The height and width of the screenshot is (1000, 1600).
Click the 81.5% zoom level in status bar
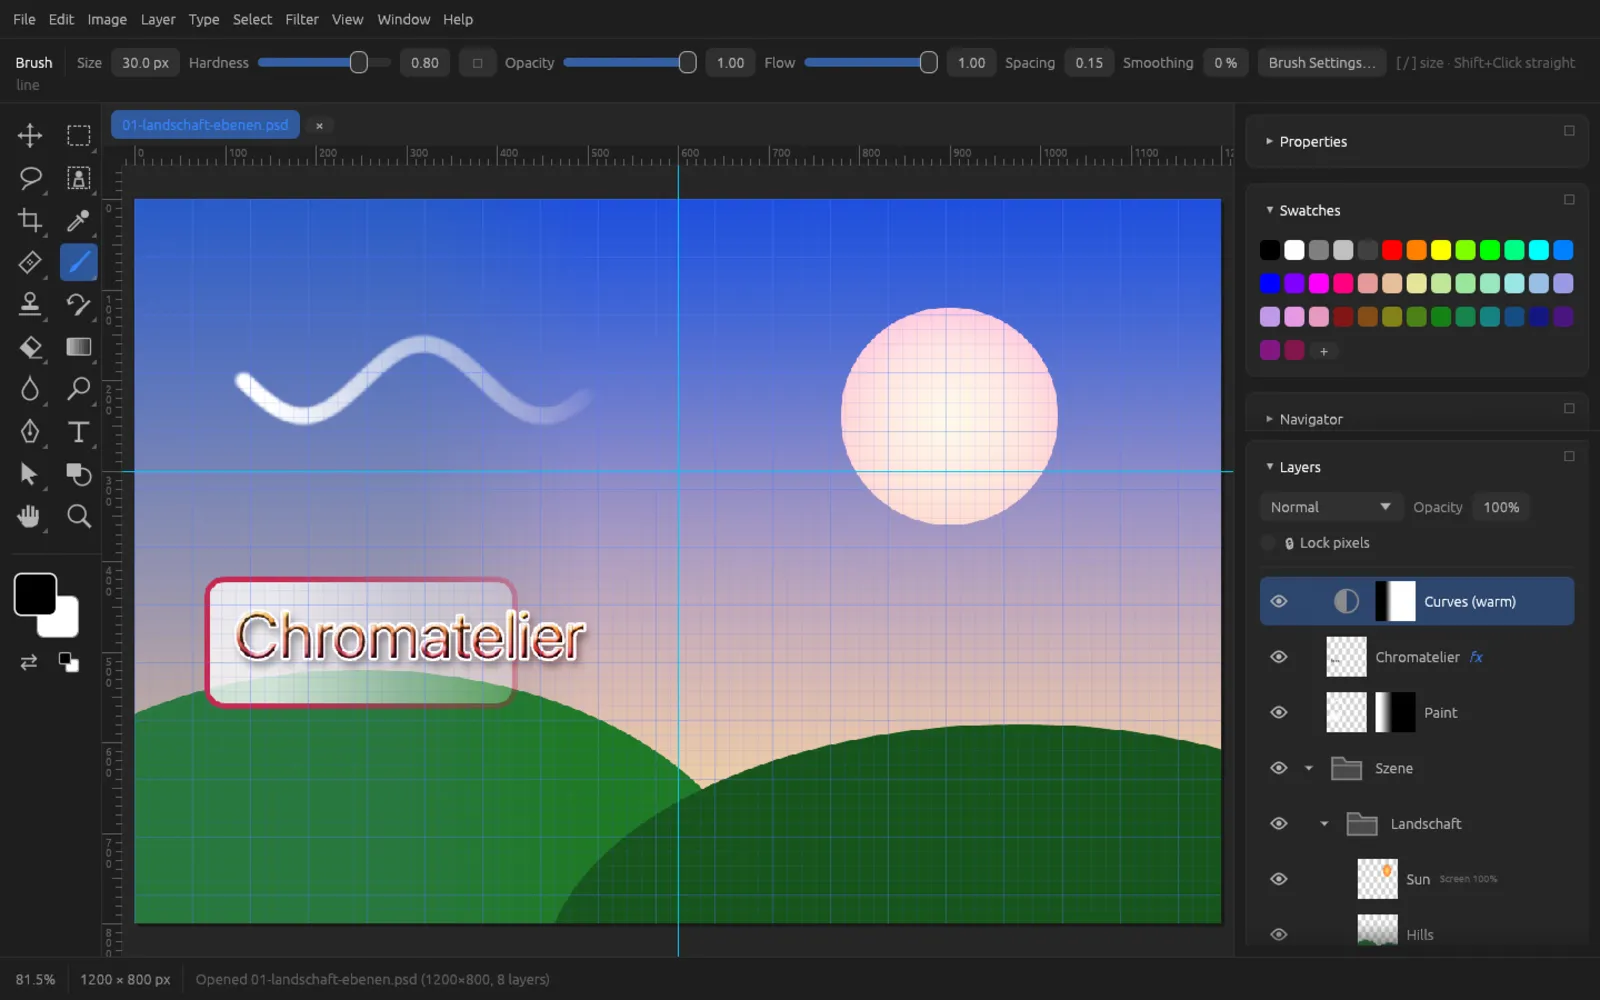(x=35, y=980)
